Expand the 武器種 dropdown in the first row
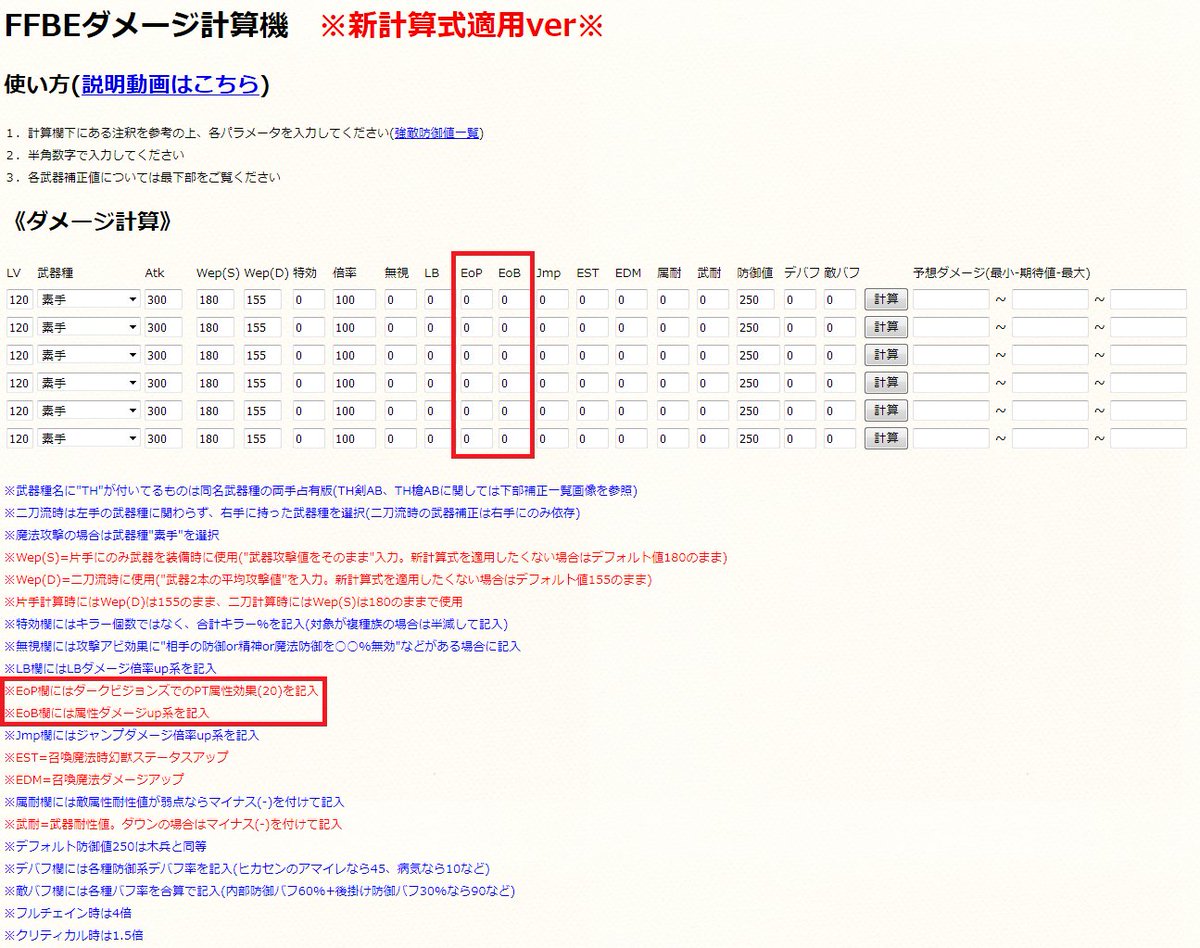This screenshot has width=1200, height=948. [88, 299]
